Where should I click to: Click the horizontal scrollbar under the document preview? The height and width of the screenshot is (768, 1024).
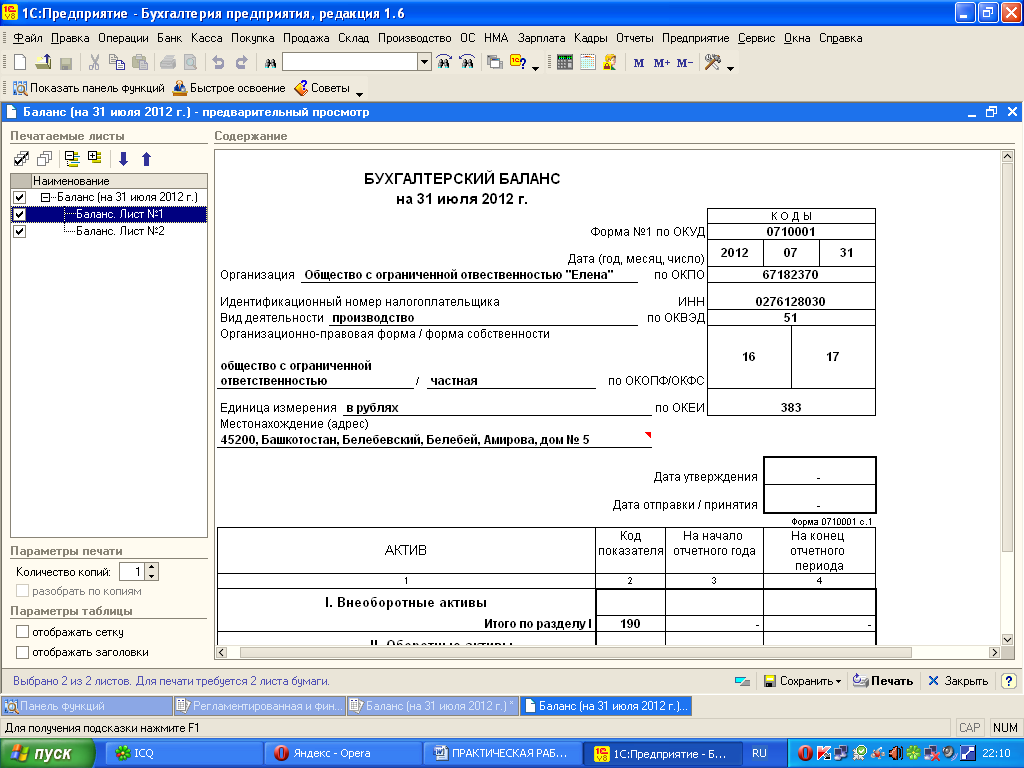(575, 652)
